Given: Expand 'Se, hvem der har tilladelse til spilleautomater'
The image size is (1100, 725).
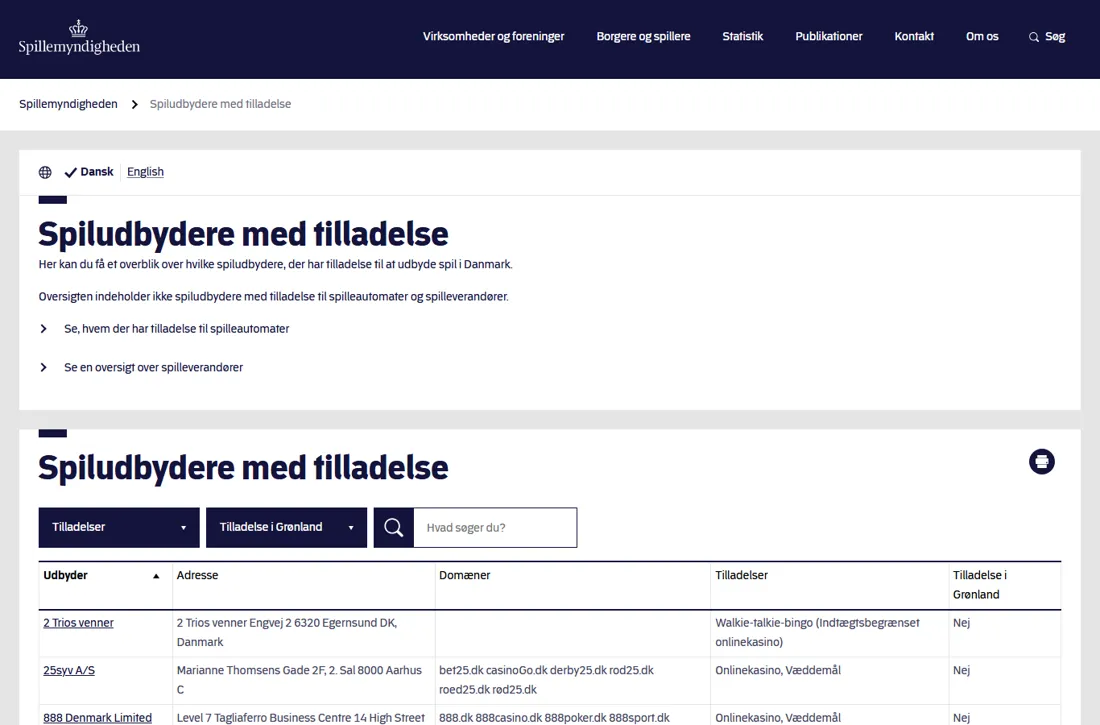Looking at the screenshot, I should click(x=176, y=328).
